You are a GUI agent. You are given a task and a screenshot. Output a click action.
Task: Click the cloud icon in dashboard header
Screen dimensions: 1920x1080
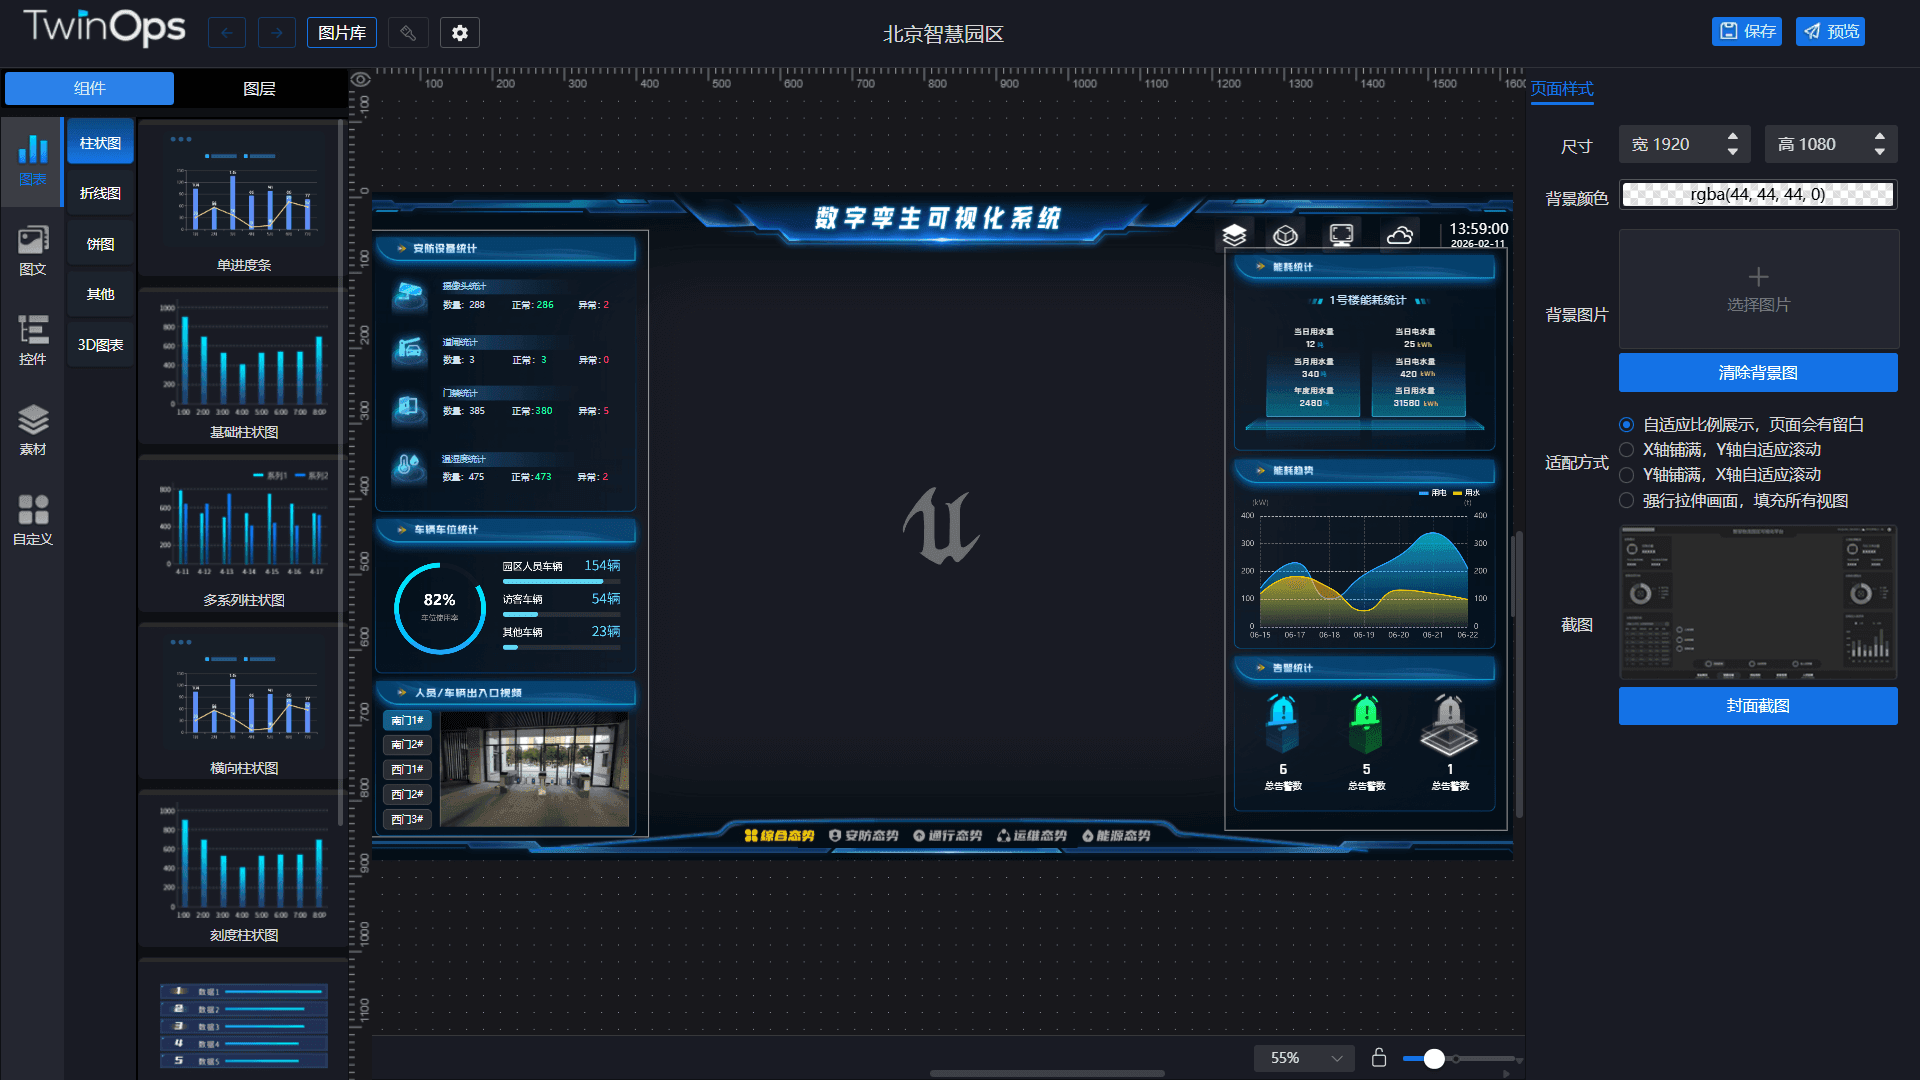[x=1399, y=235]
